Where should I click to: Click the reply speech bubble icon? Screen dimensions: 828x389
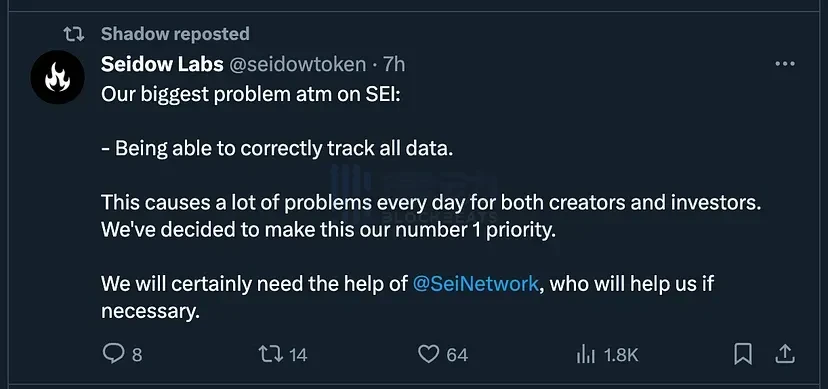tap(113, 354)
